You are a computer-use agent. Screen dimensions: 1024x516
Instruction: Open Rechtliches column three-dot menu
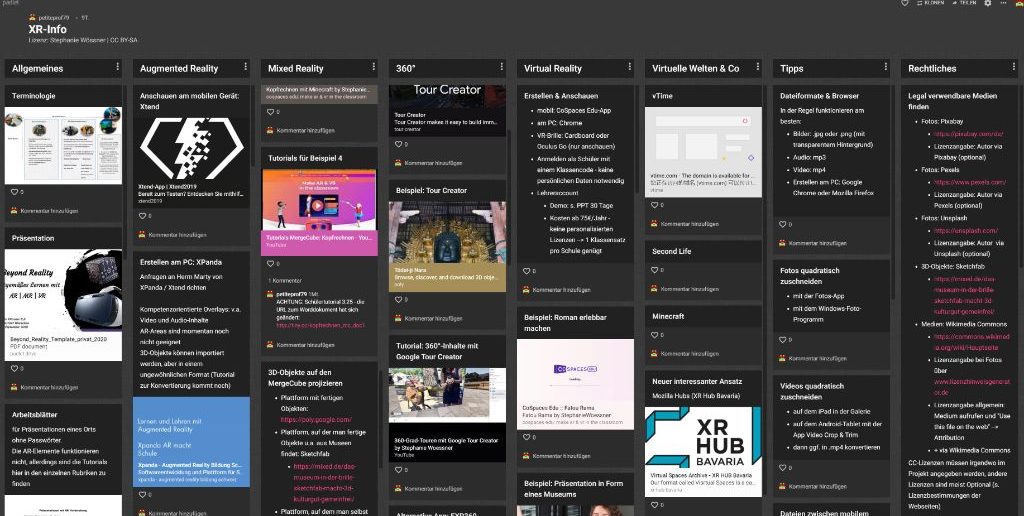coord(1014,67)
